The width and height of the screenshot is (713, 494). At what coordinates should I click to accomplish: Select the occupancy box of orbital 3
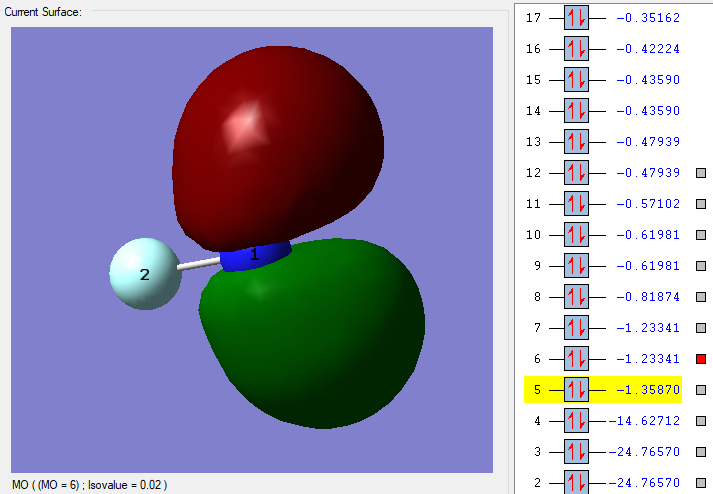pos(576,451)
